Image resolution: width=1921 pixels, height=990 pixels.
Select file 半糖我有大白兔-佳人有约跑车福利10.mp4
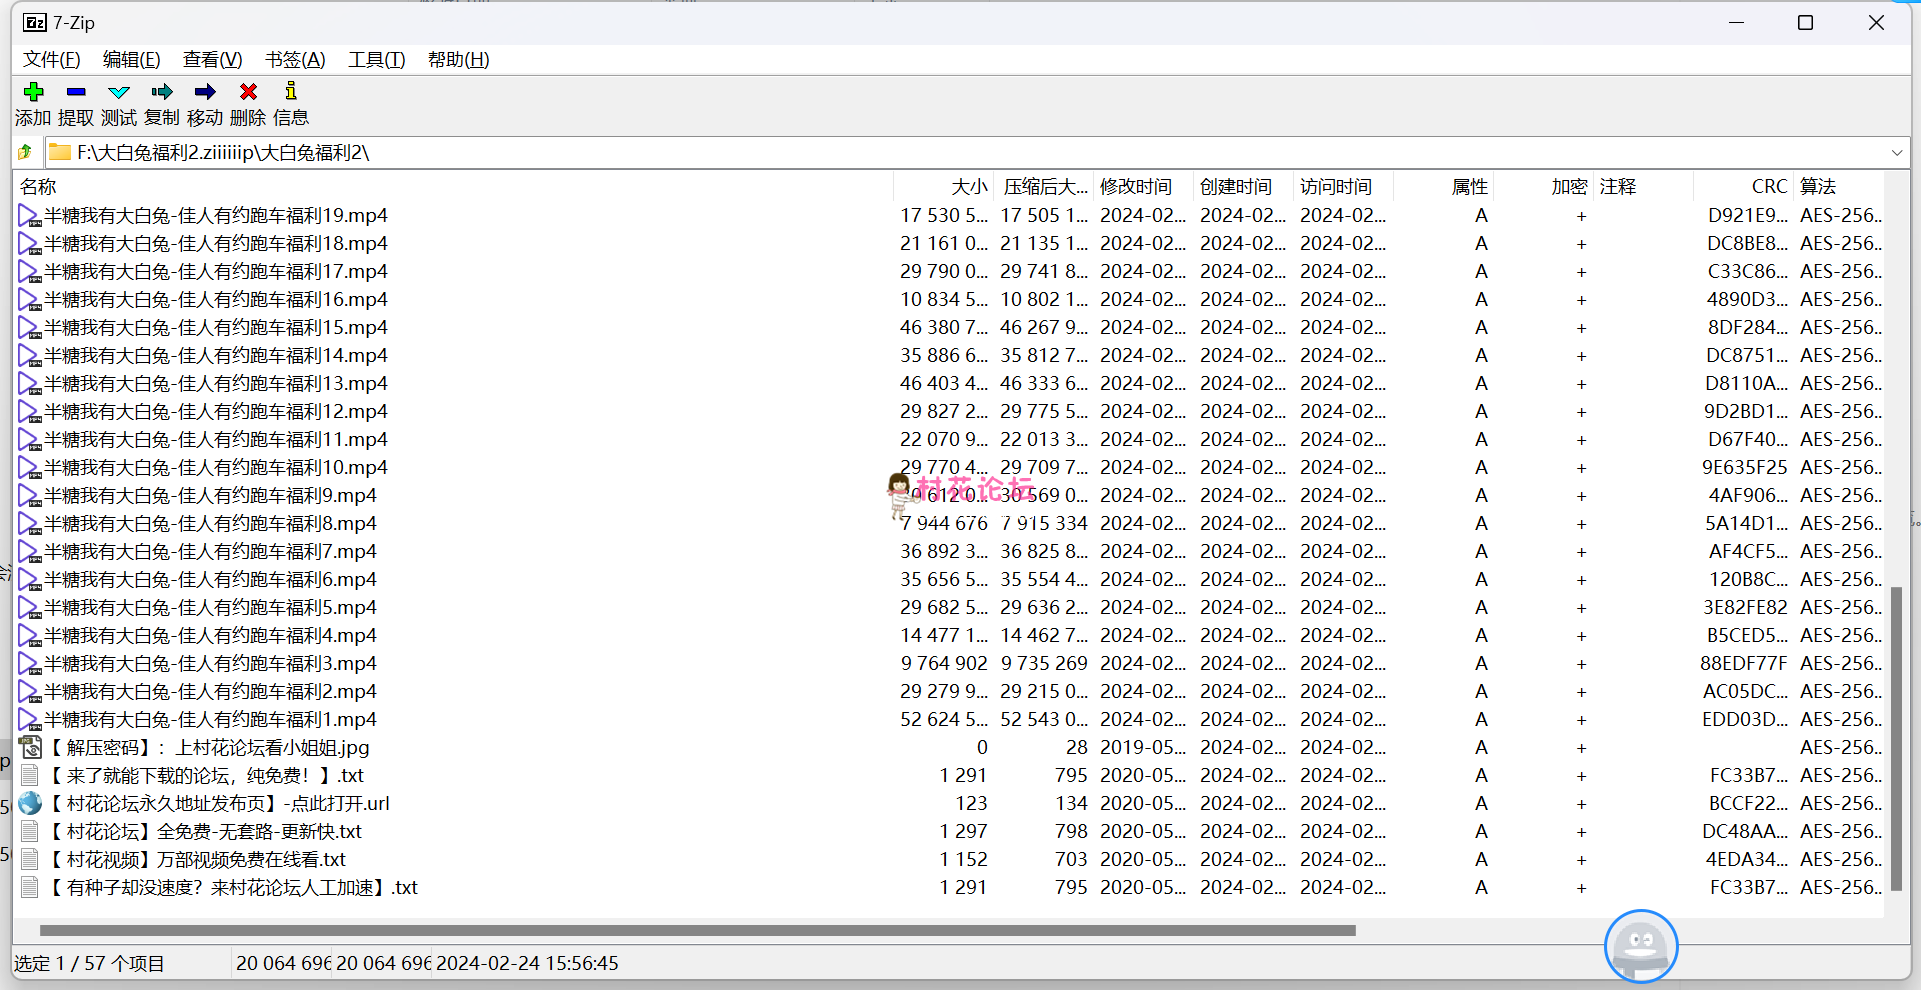pos(215,467)
